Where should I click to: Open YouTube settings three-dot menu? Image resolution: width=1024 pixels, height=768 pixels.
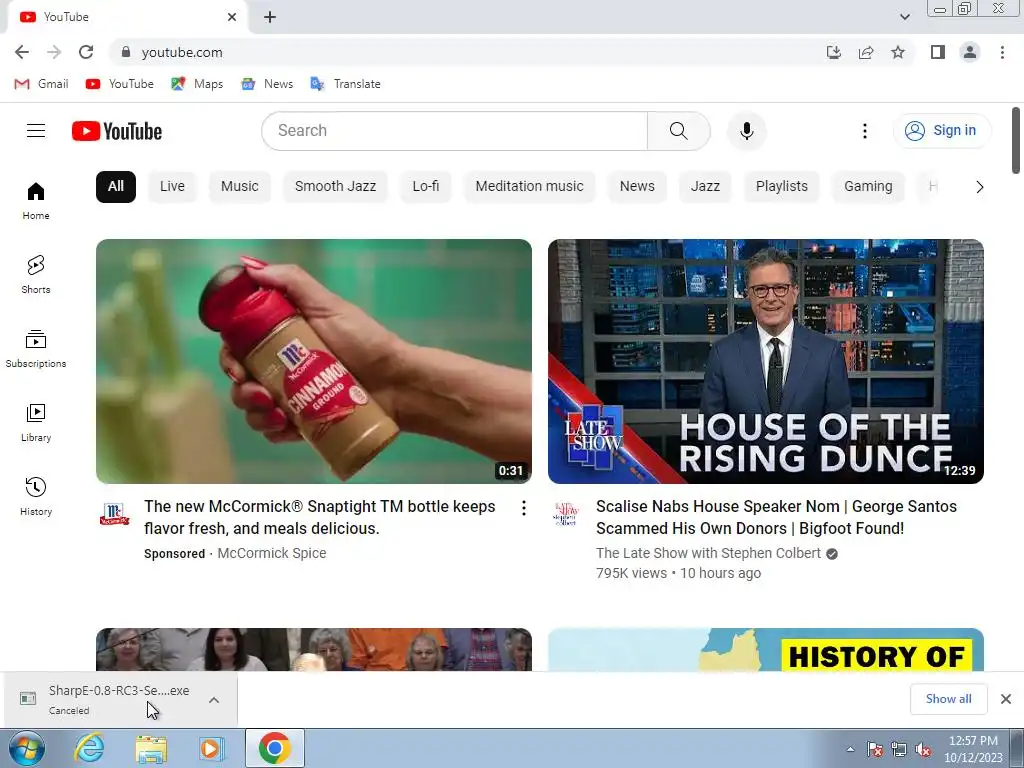click(865, 131)
